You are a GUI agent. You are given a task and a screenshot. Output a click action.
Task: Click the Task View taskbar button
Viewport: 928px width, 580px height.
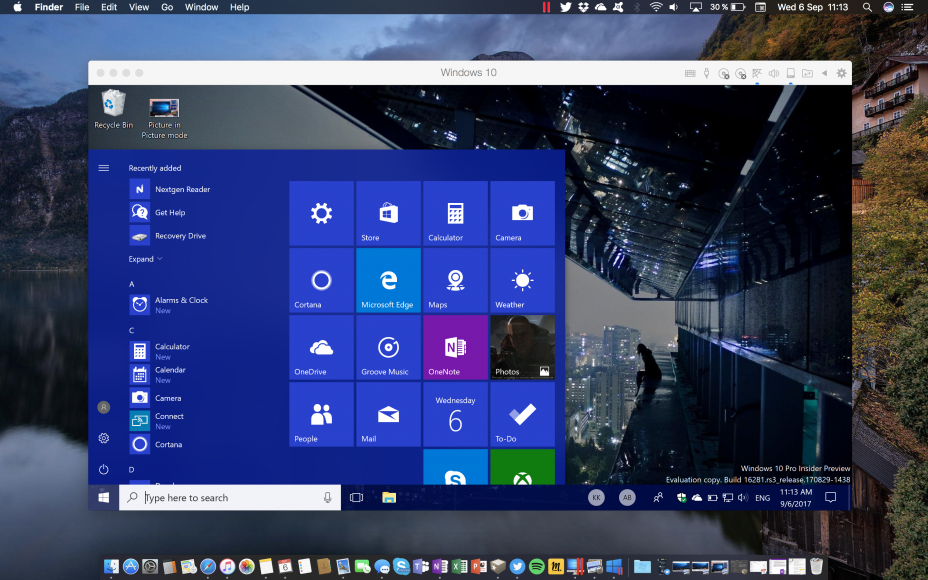(x=356, y=497)
